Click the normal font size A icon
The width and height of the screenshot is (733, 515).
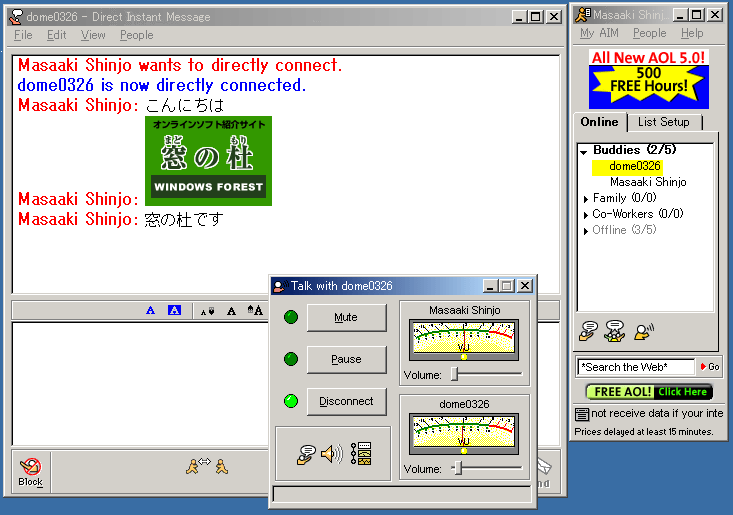pyautogui.click(x=231, y=311)
